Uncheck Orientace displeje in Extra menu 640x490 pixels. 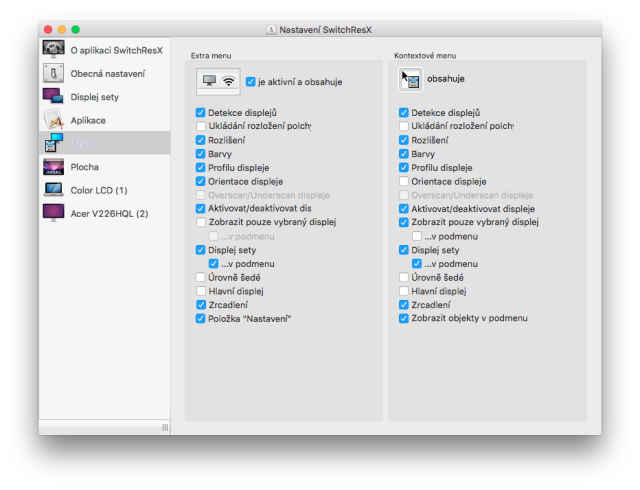pos(200,181)
